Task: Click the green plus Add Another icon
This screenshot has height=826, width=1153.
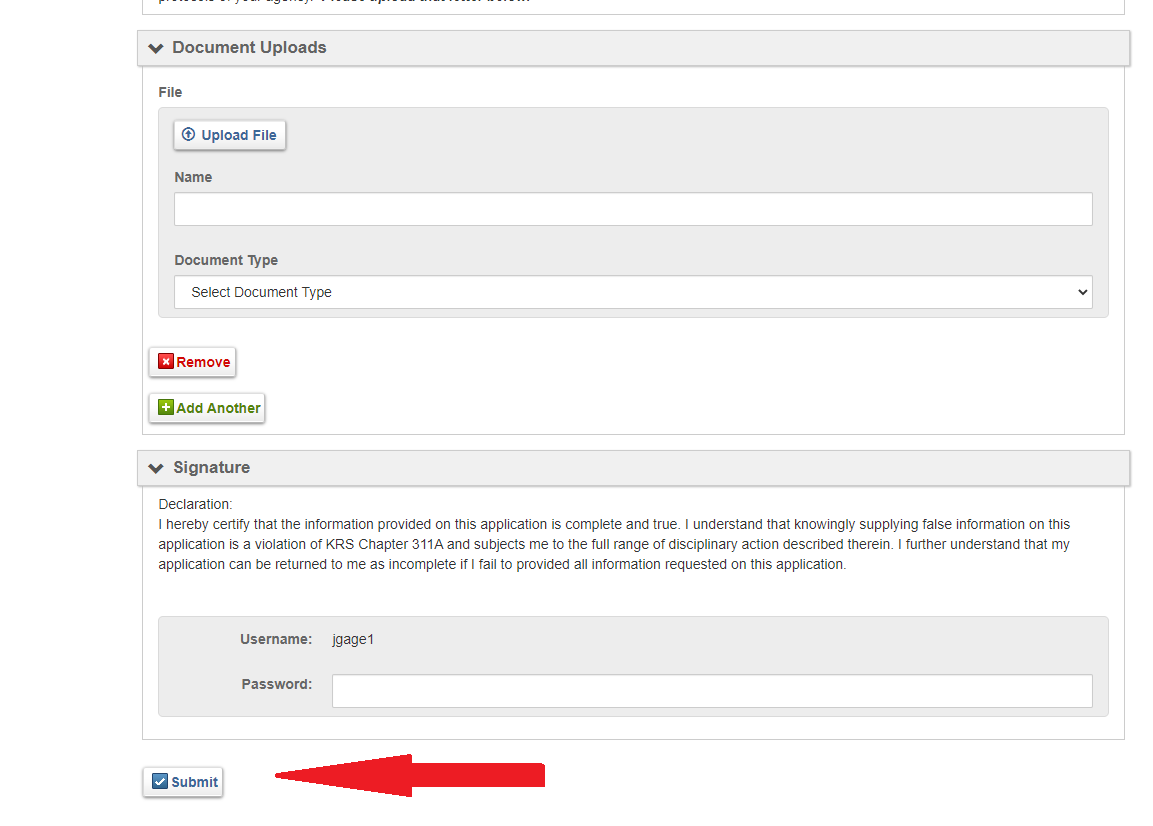Action: point(166,408)
